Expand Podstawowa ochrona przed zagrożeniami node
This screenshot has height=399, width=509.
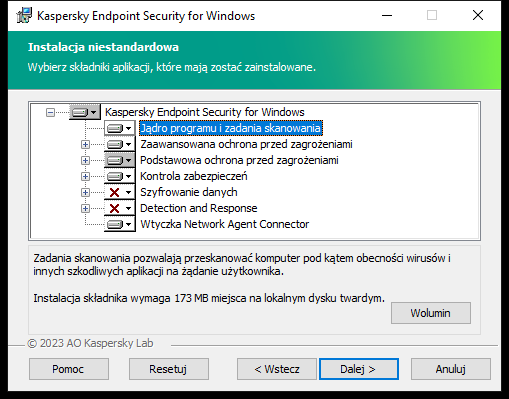(85, 160)
